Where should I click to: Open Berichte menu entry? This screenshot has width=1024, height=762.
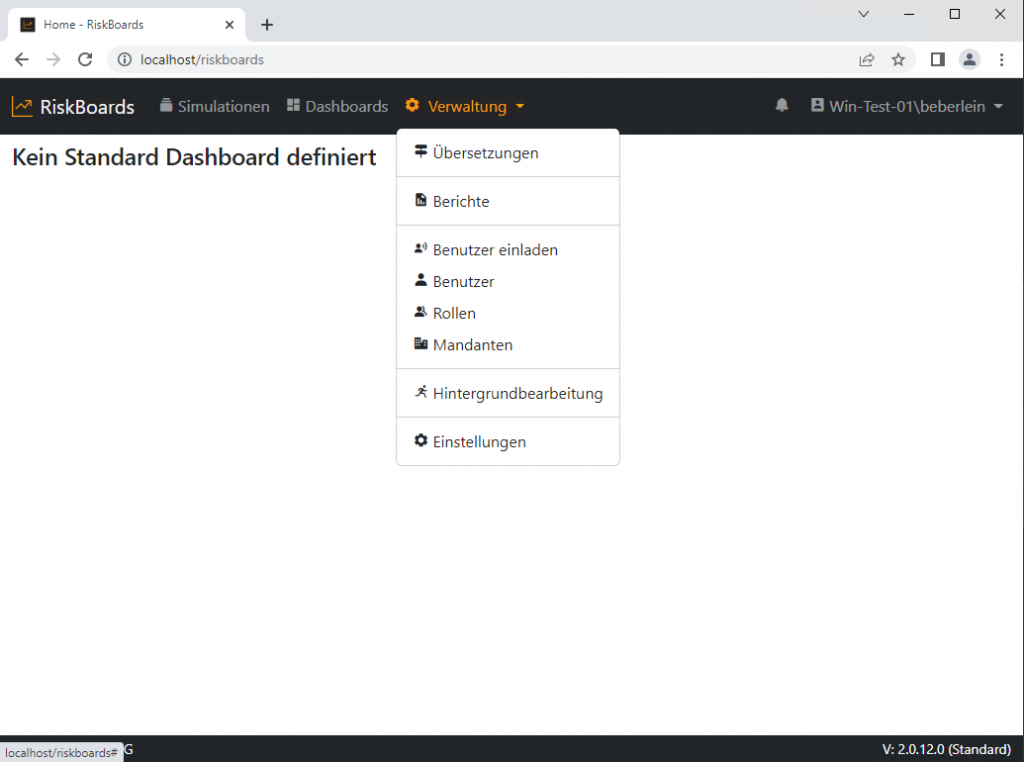point(507,201)
